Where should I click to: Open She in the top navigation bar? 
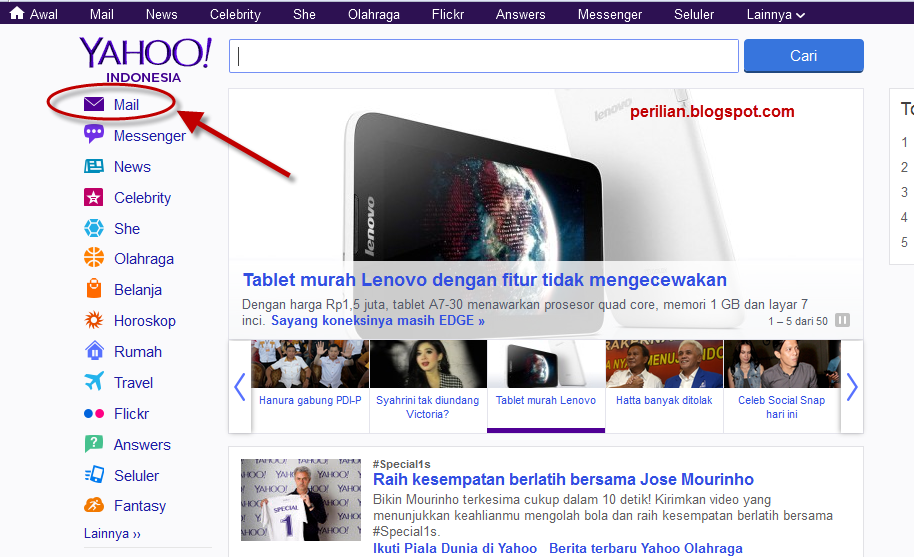click(304, 15)
